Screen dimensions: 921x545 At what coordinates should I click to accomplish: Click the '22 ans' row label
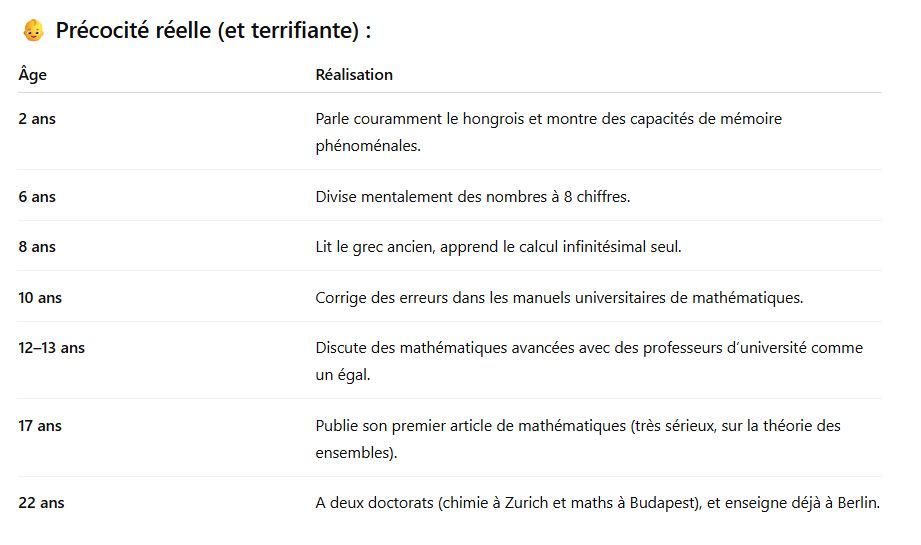(x=41, y=503)
